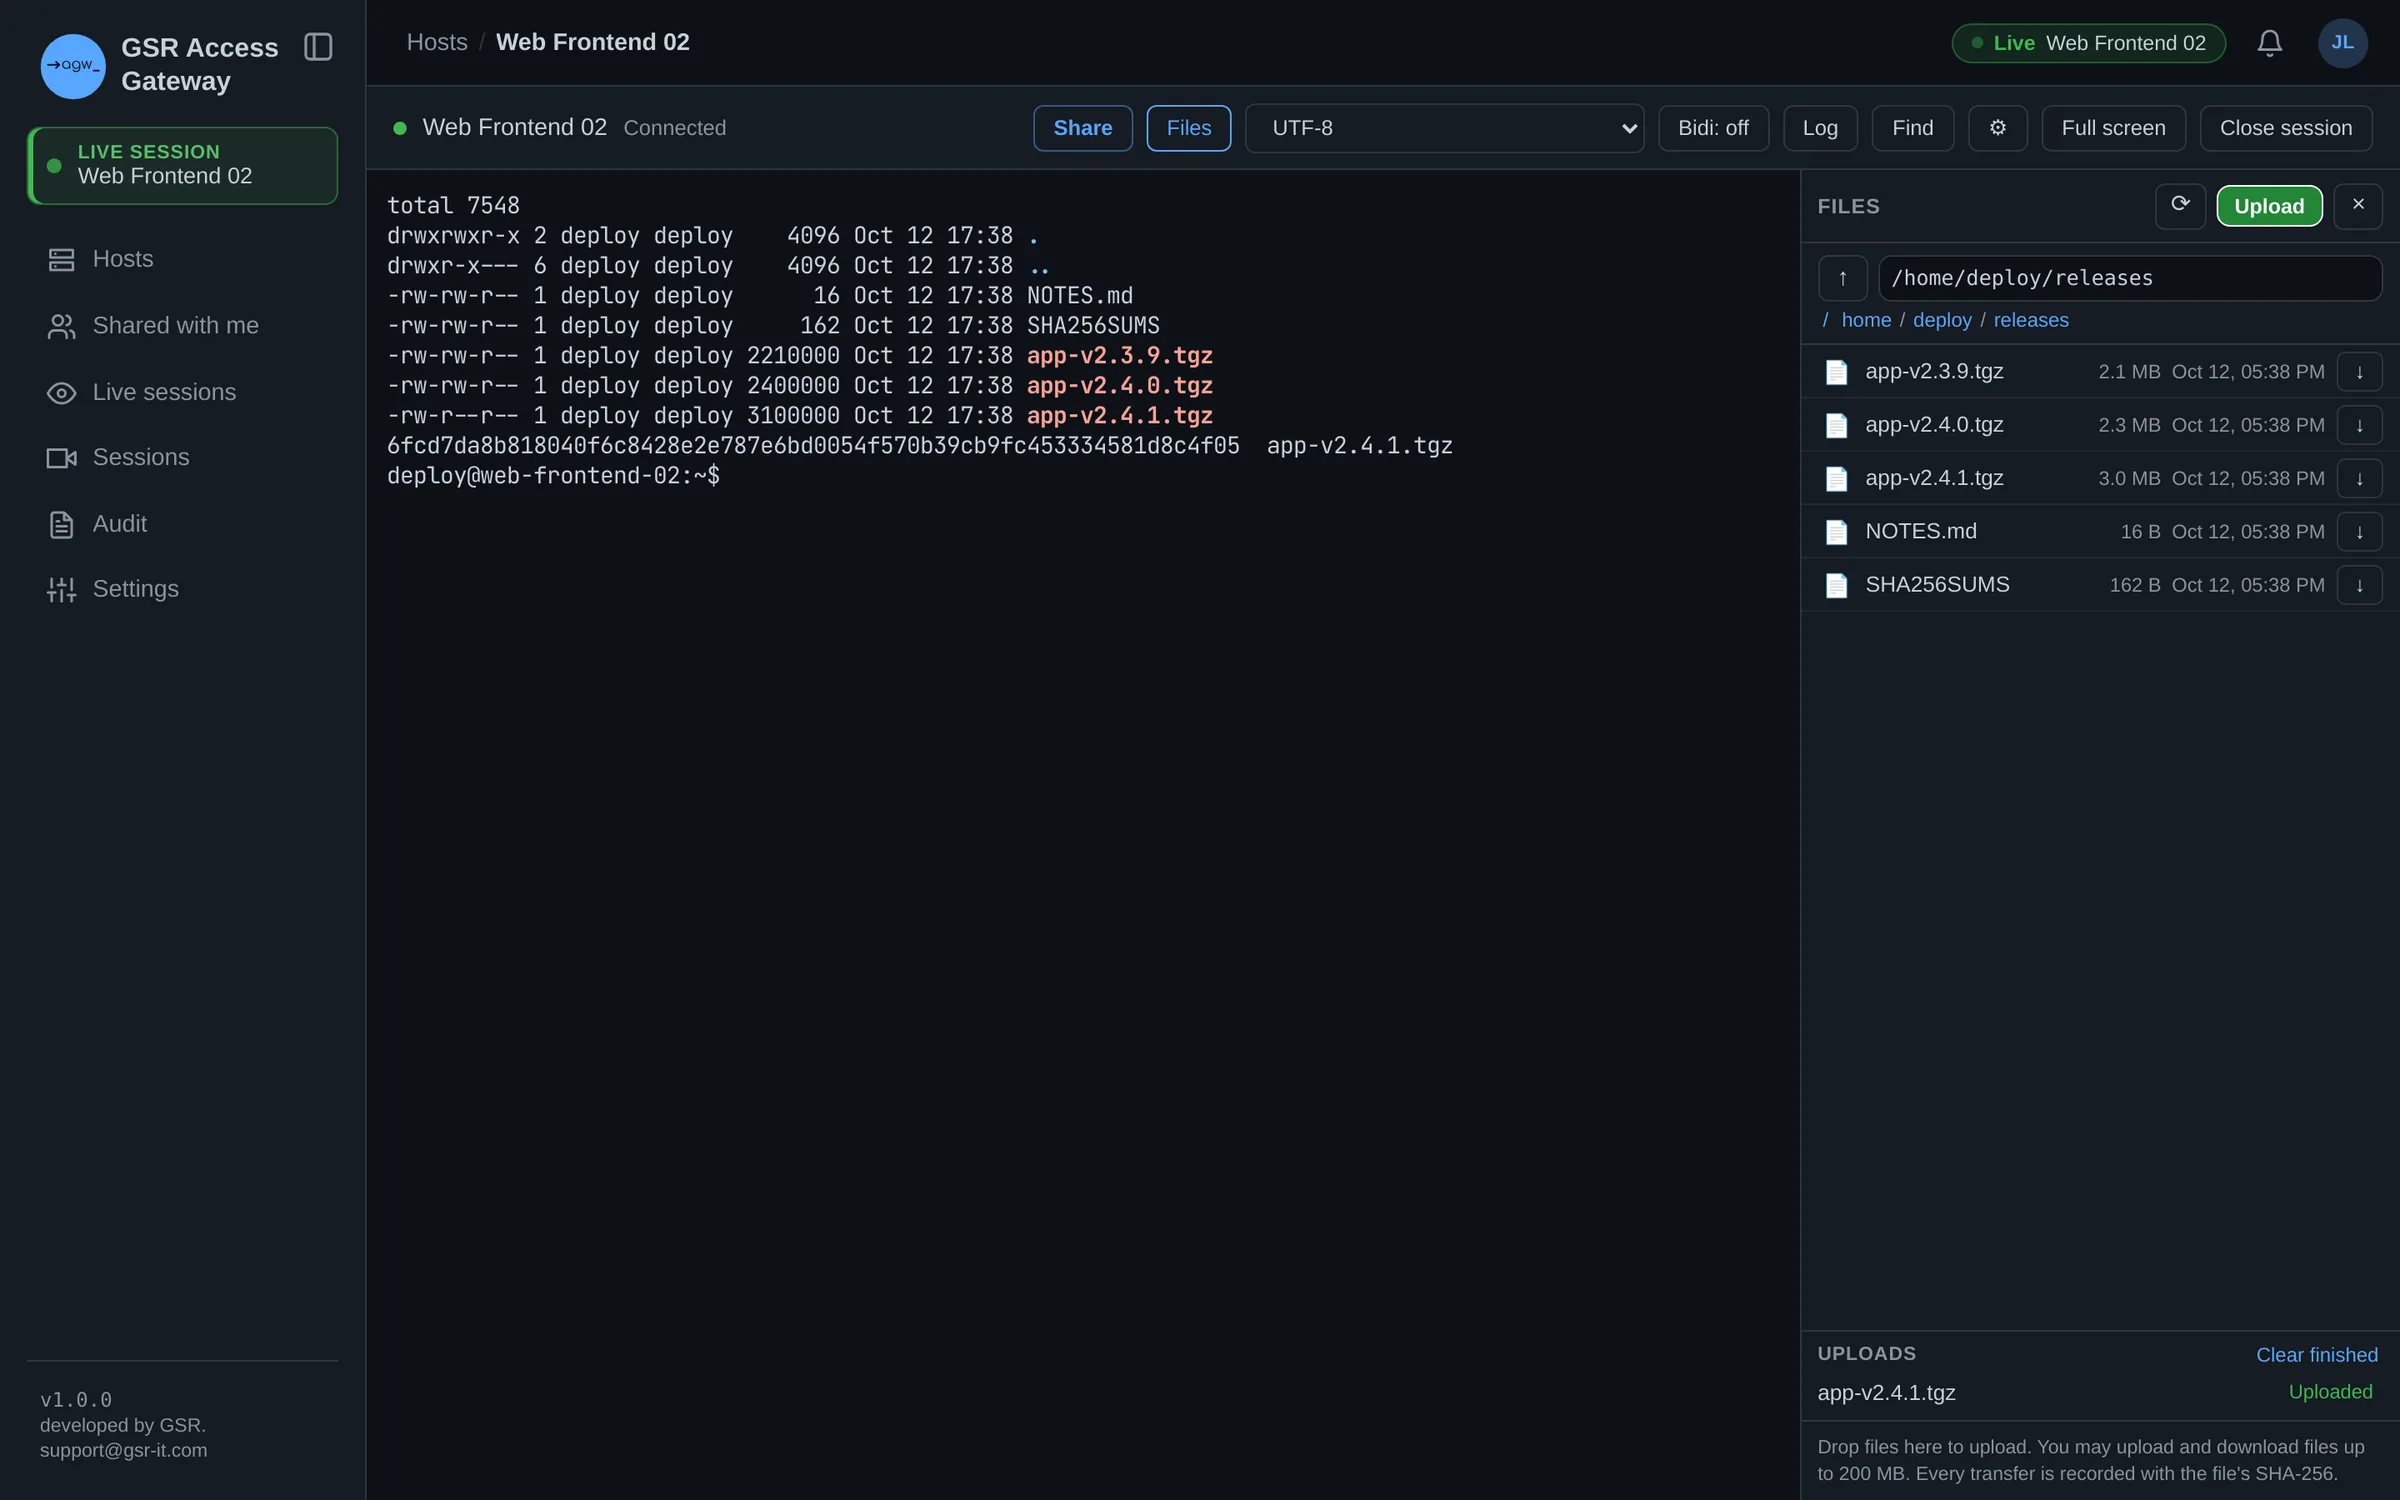Click the GSR Access Gateway logo

tap(73, 65)
